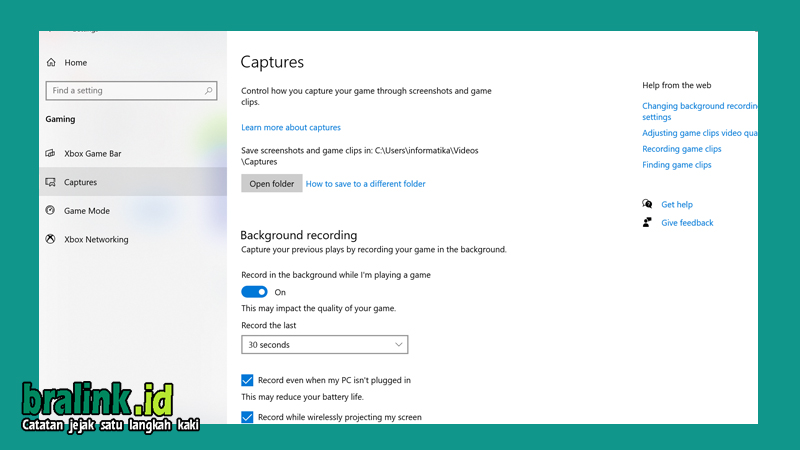This screenshot has height=450, width=800.
Task: Open How to save to a different folder
Action: tap(365, 184)
